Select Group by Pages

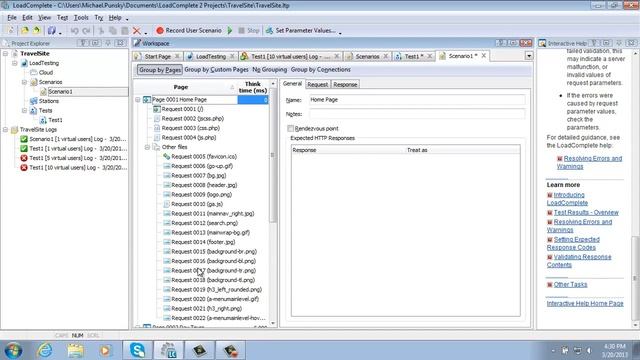pyautogui.click(x=160, y=70)
